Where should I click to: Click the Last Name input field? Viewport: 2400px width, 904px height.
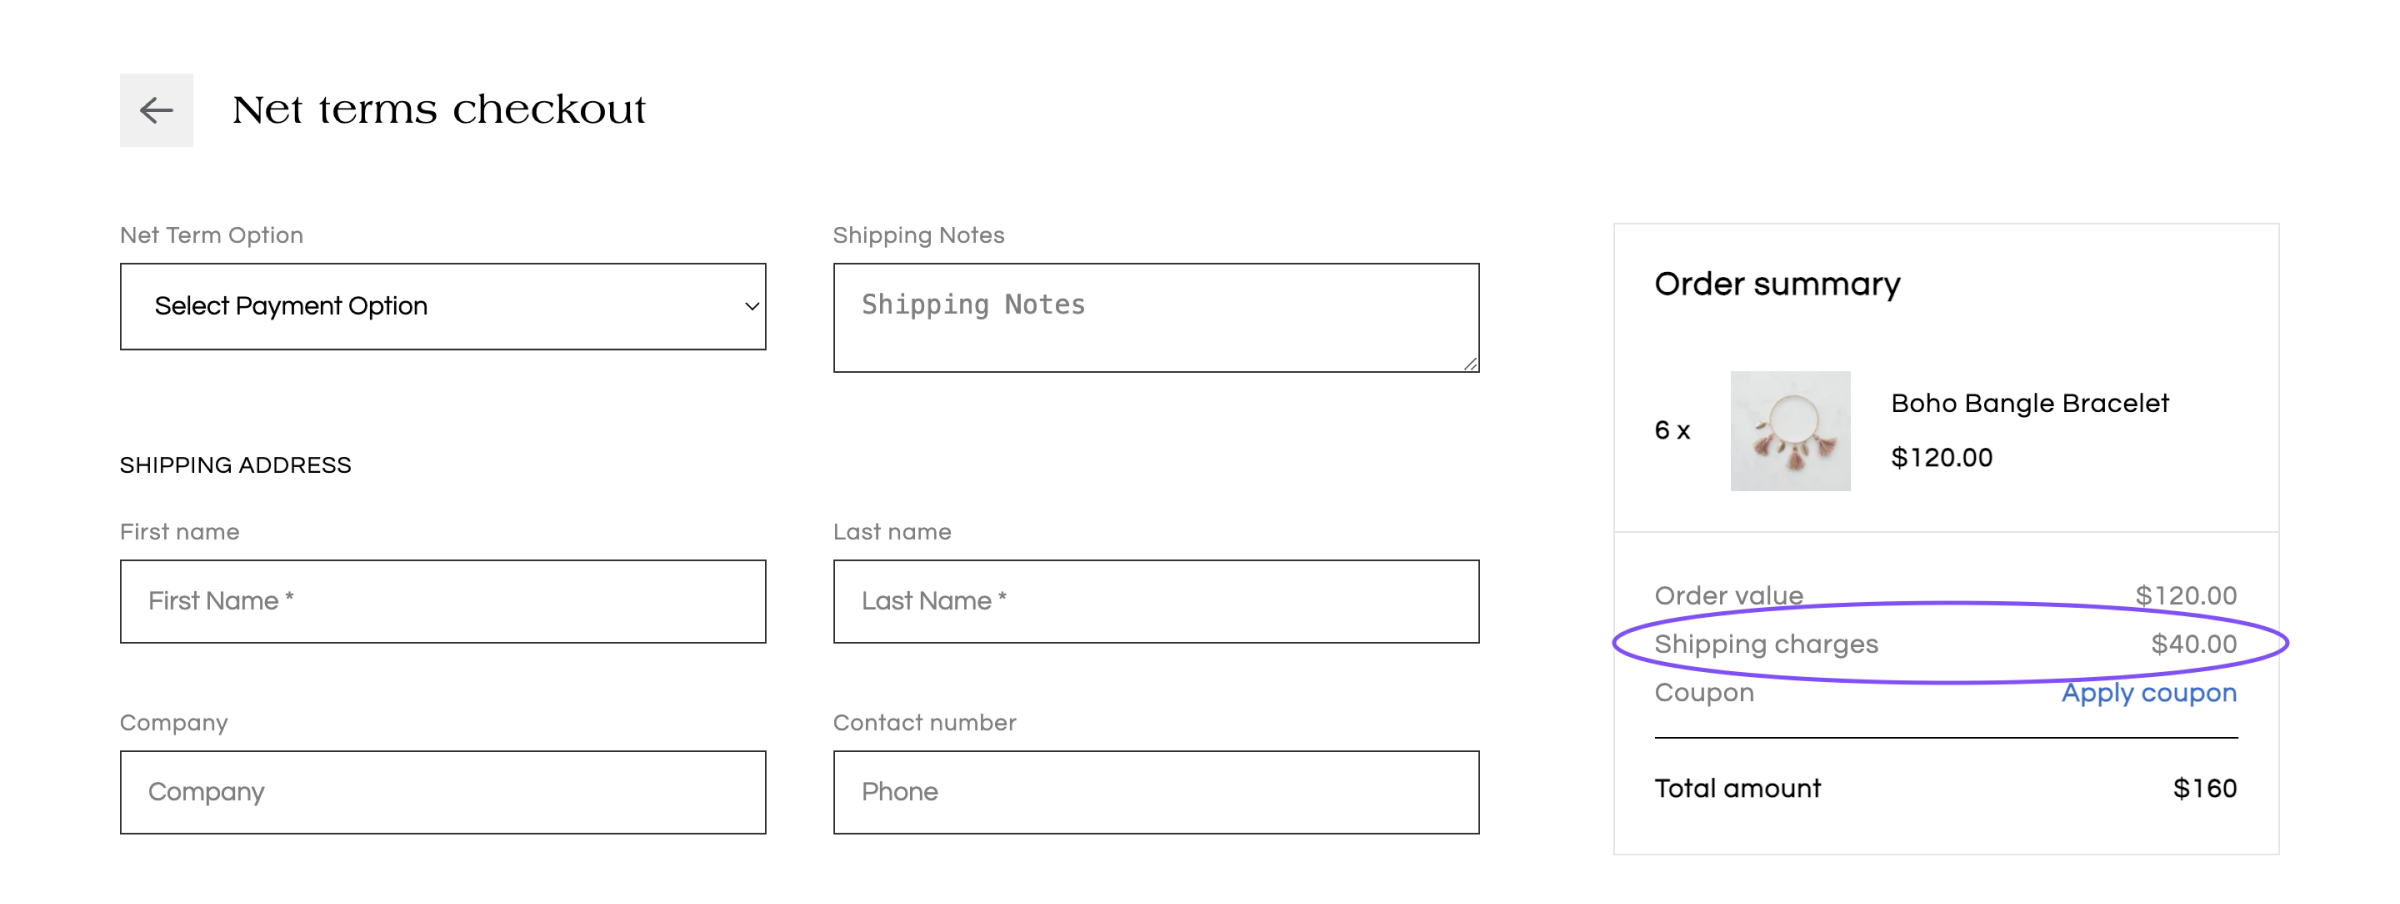pyautogui.click(x=1156, y=601)
